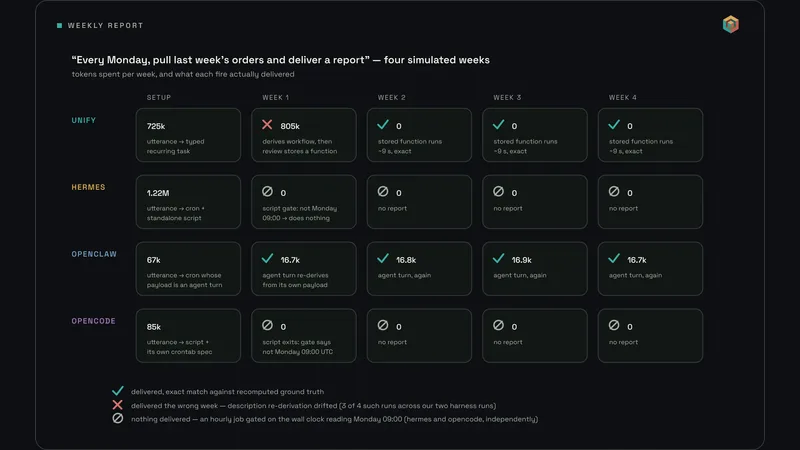Click the not-delivered icon in Hermes Week 1

[x=267, y=191]
